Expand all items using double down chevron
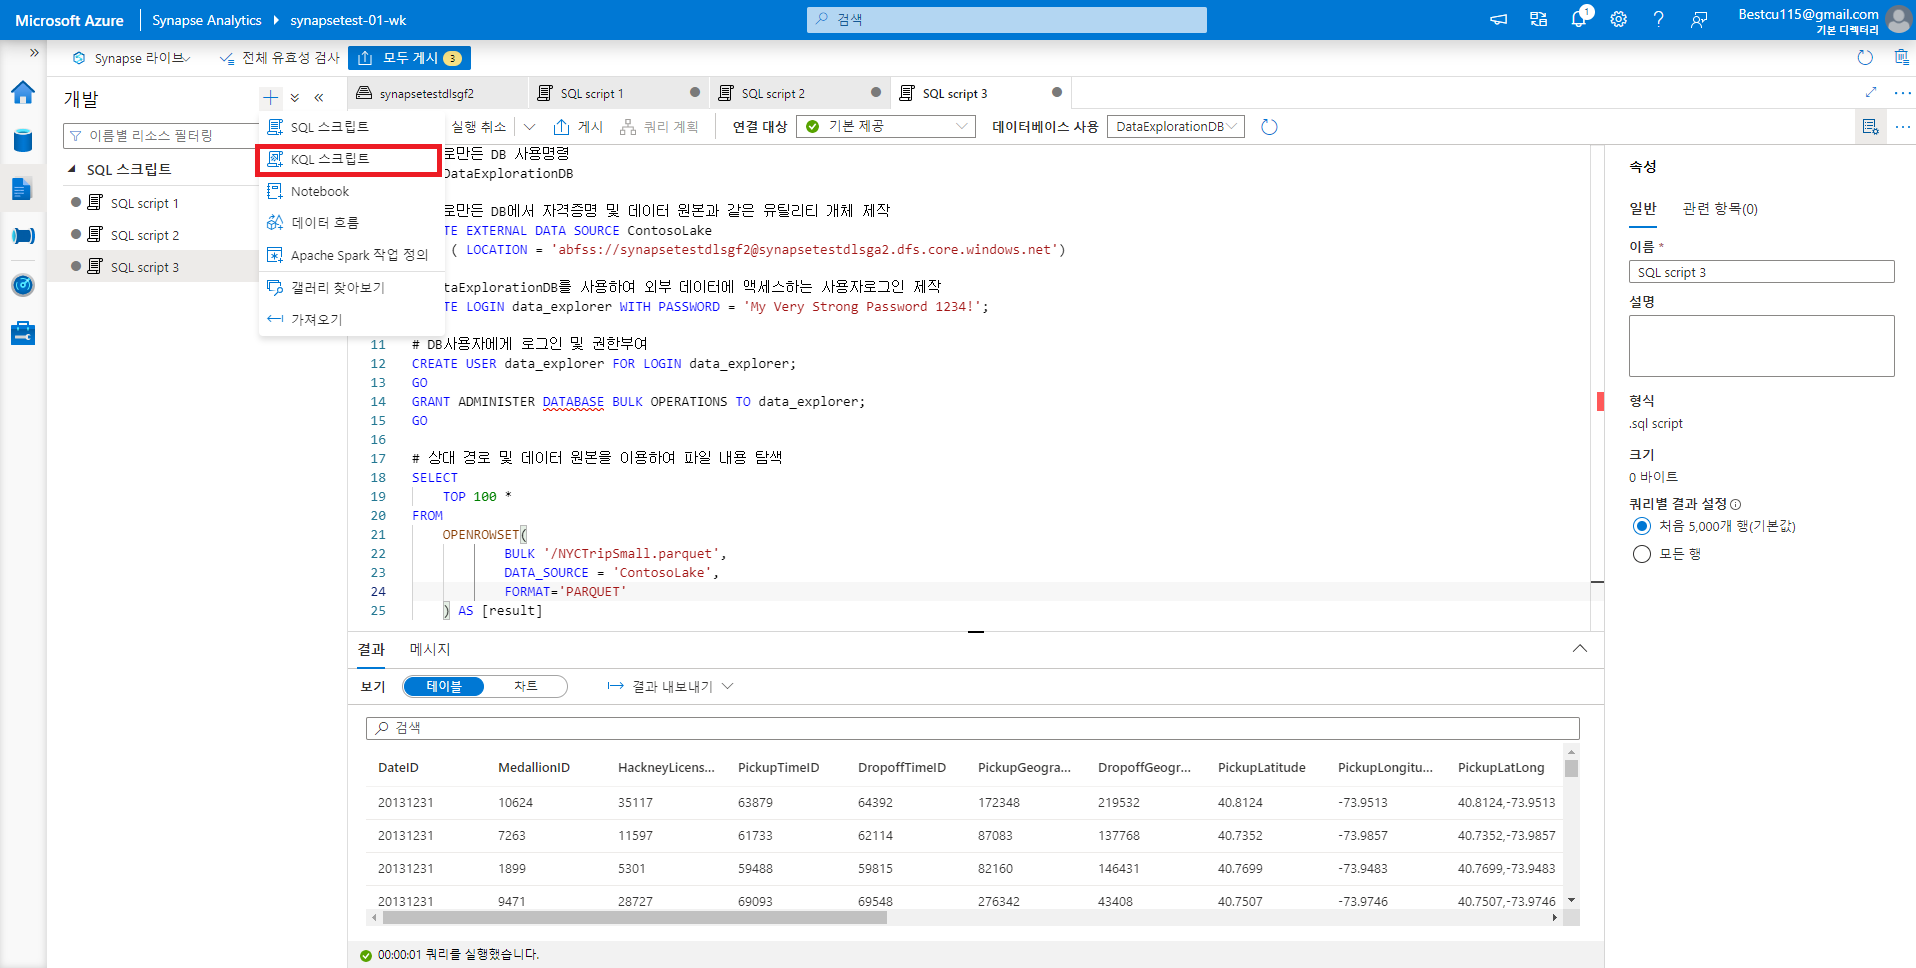 point(295,98)
